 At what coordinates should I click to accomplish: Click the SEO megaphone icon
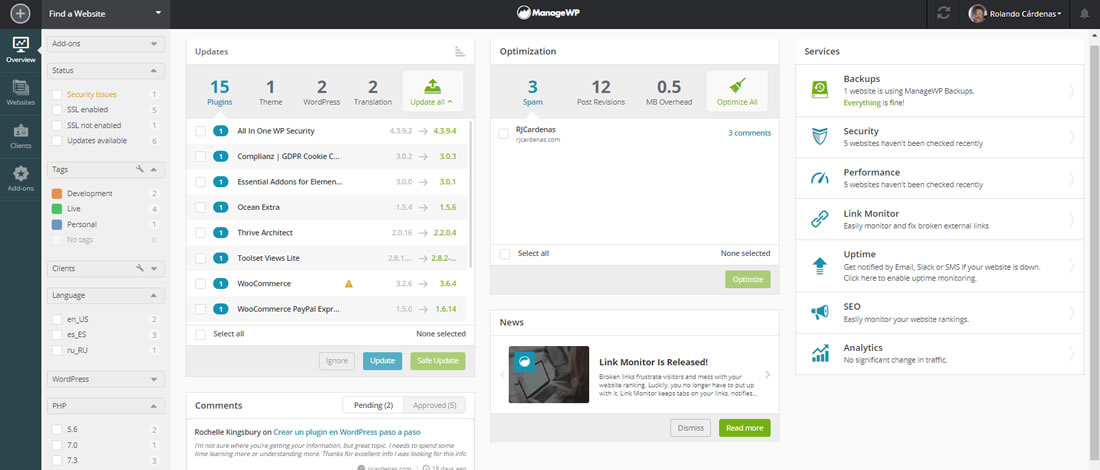(819, 312)
